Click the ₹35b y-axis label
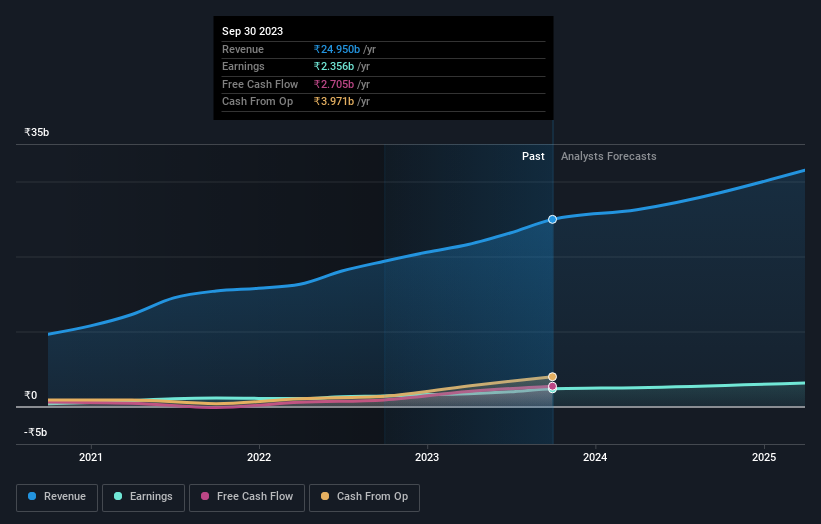 click(x=37, y=132)
